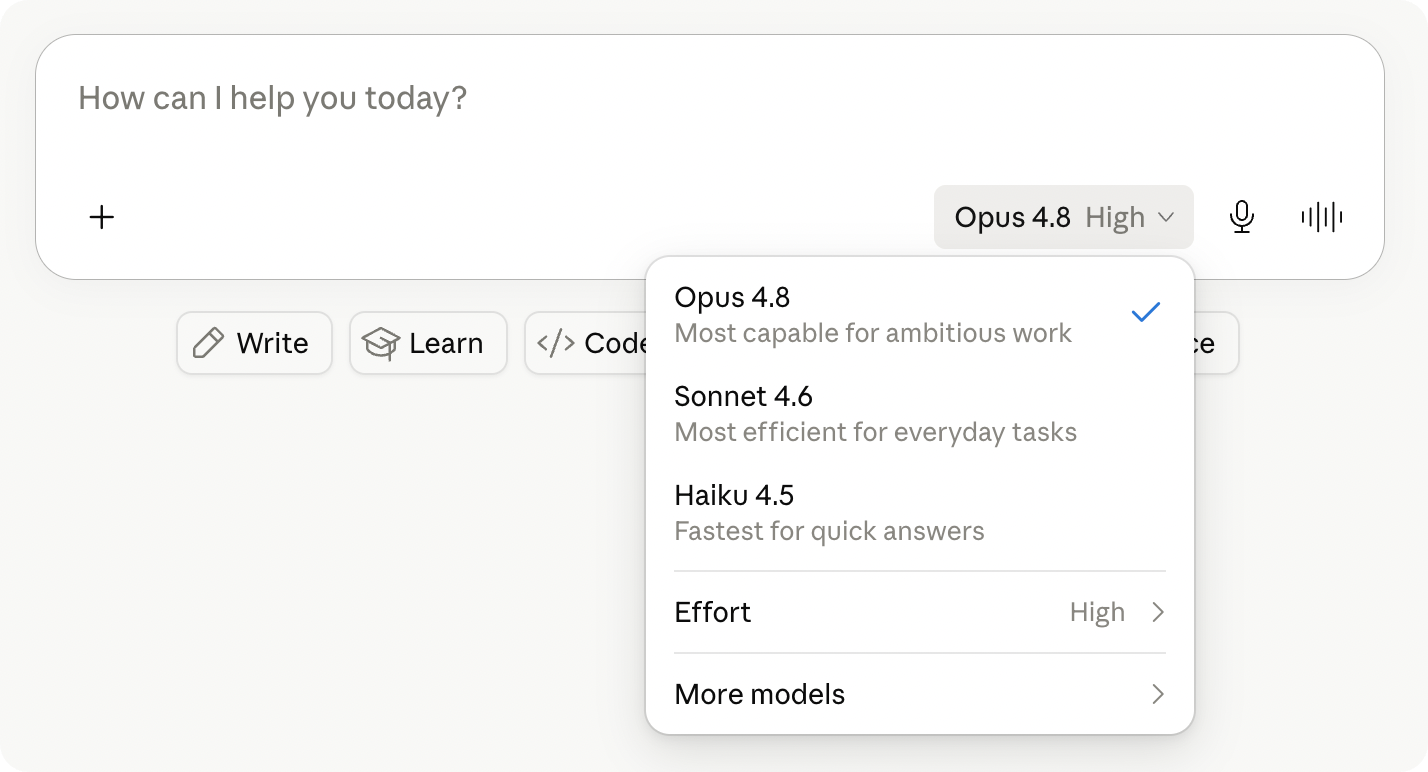Start dictation with the microphone icon
The image size is (1428, 772).
point(1241,217)
